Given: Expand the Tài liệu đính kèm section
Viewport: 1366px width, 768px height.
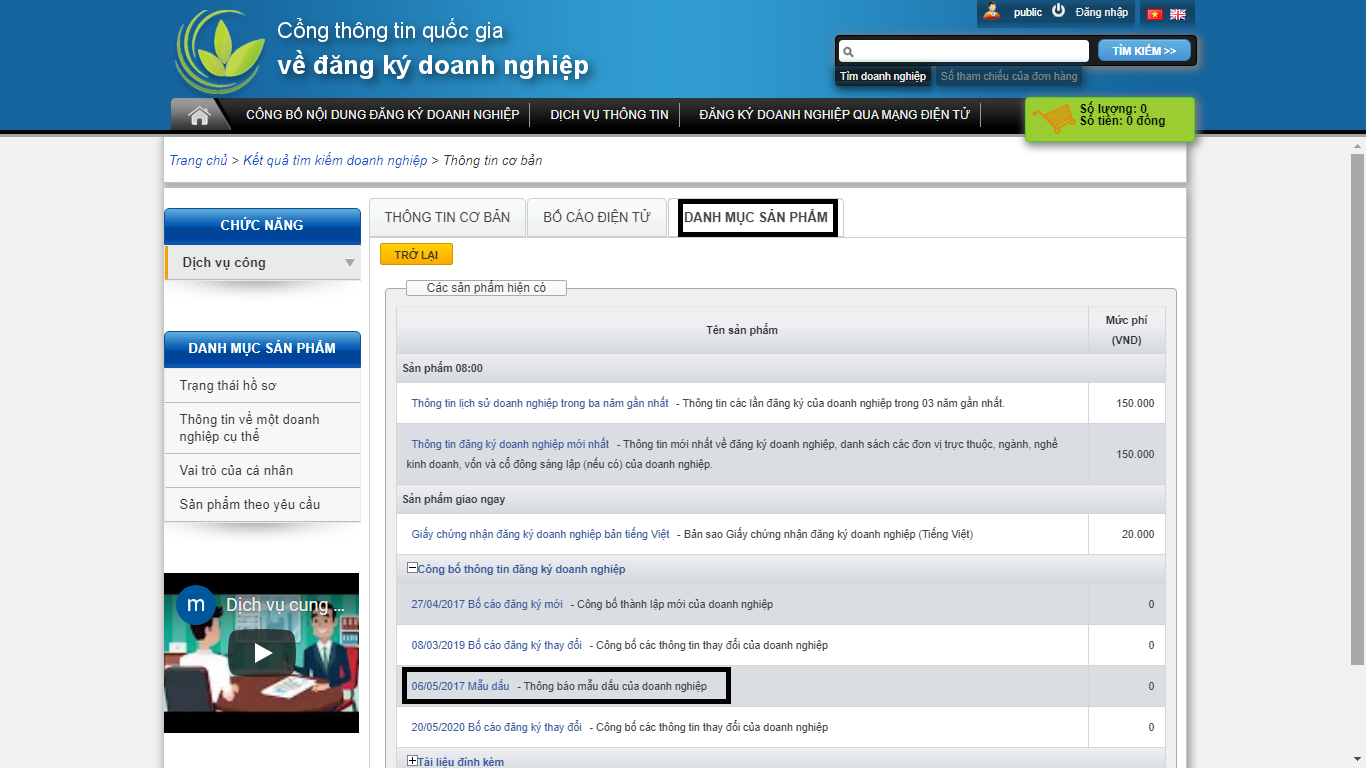Looking at the screenshot, I should (x=412, y=761).
